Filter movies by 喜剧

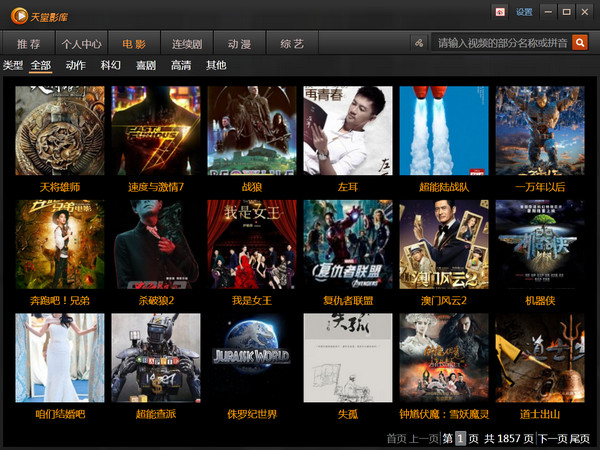[146, 65]
